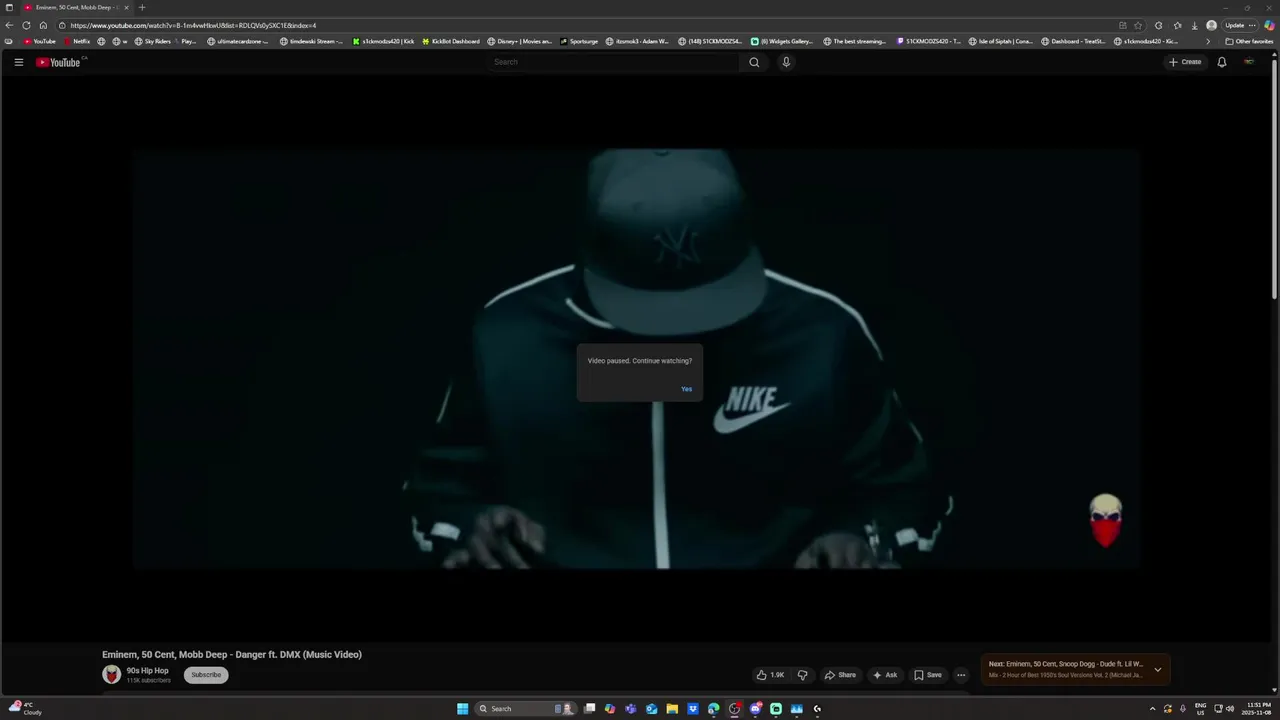The width and height of the screenshot is (1280, 720).
Task: Open the 90s Hip Hop channel name link
Action: click(148, 671)
